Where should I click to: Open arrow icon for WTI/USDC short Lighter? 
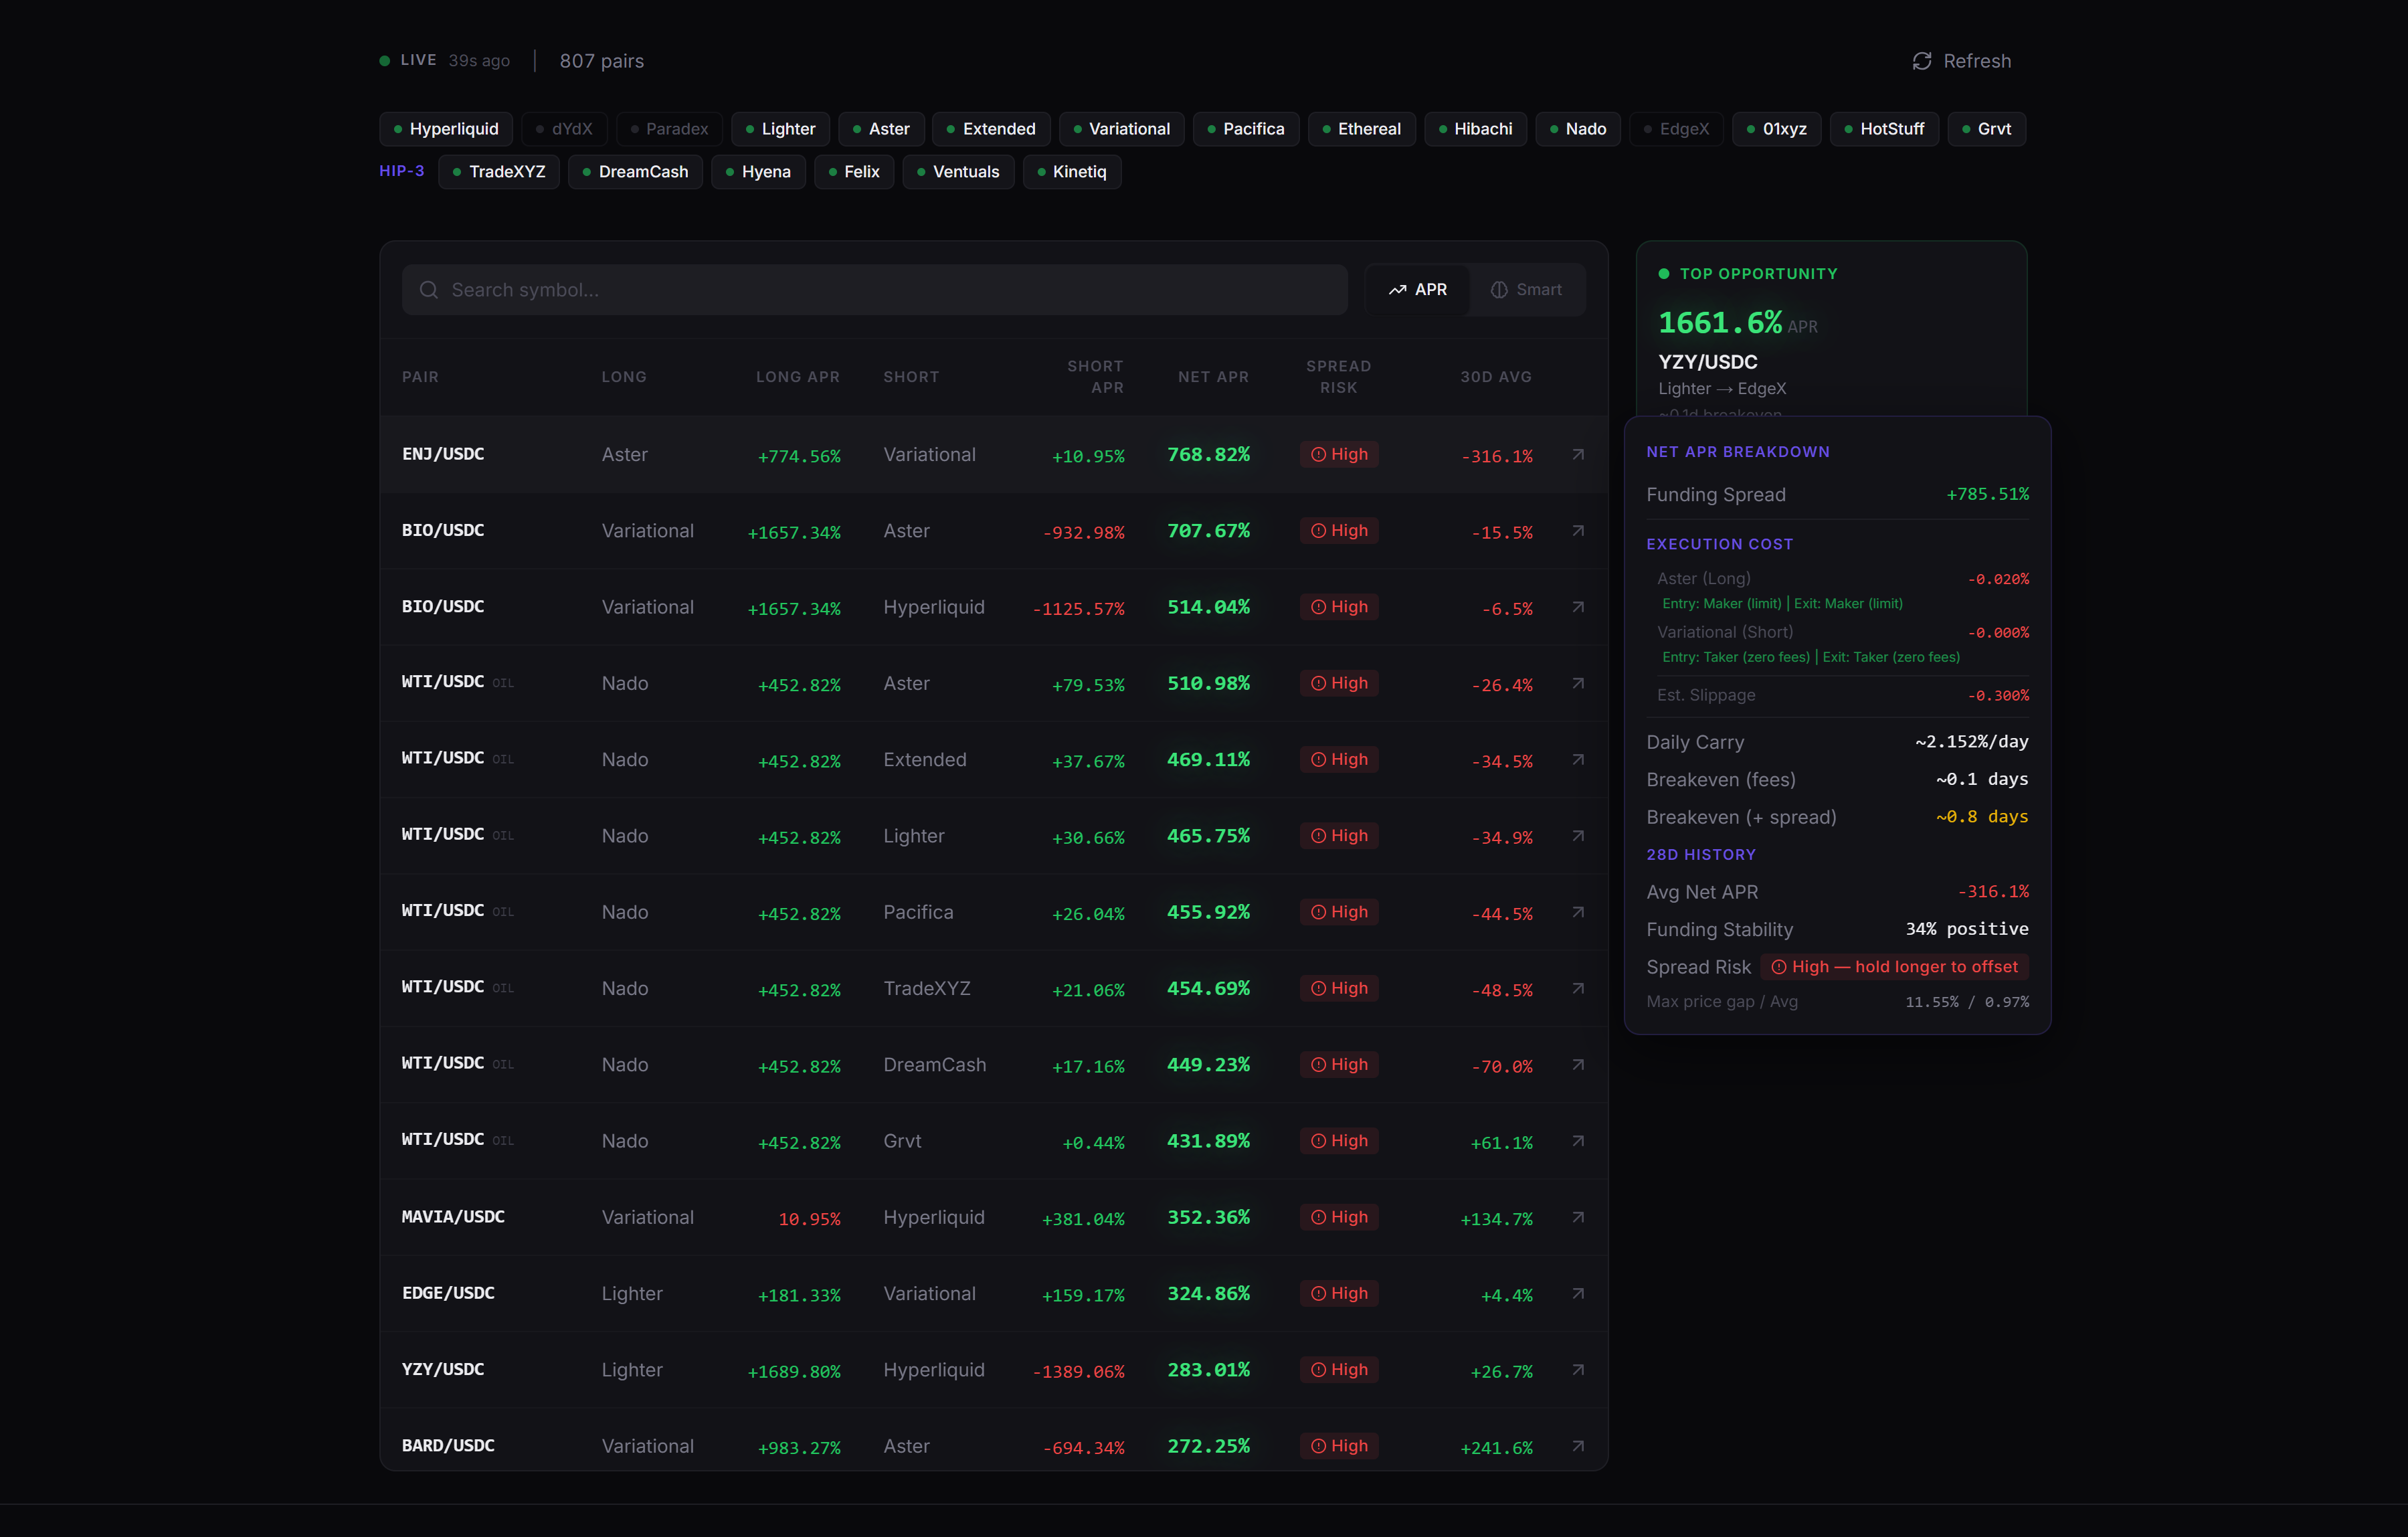click(1578, 835)
